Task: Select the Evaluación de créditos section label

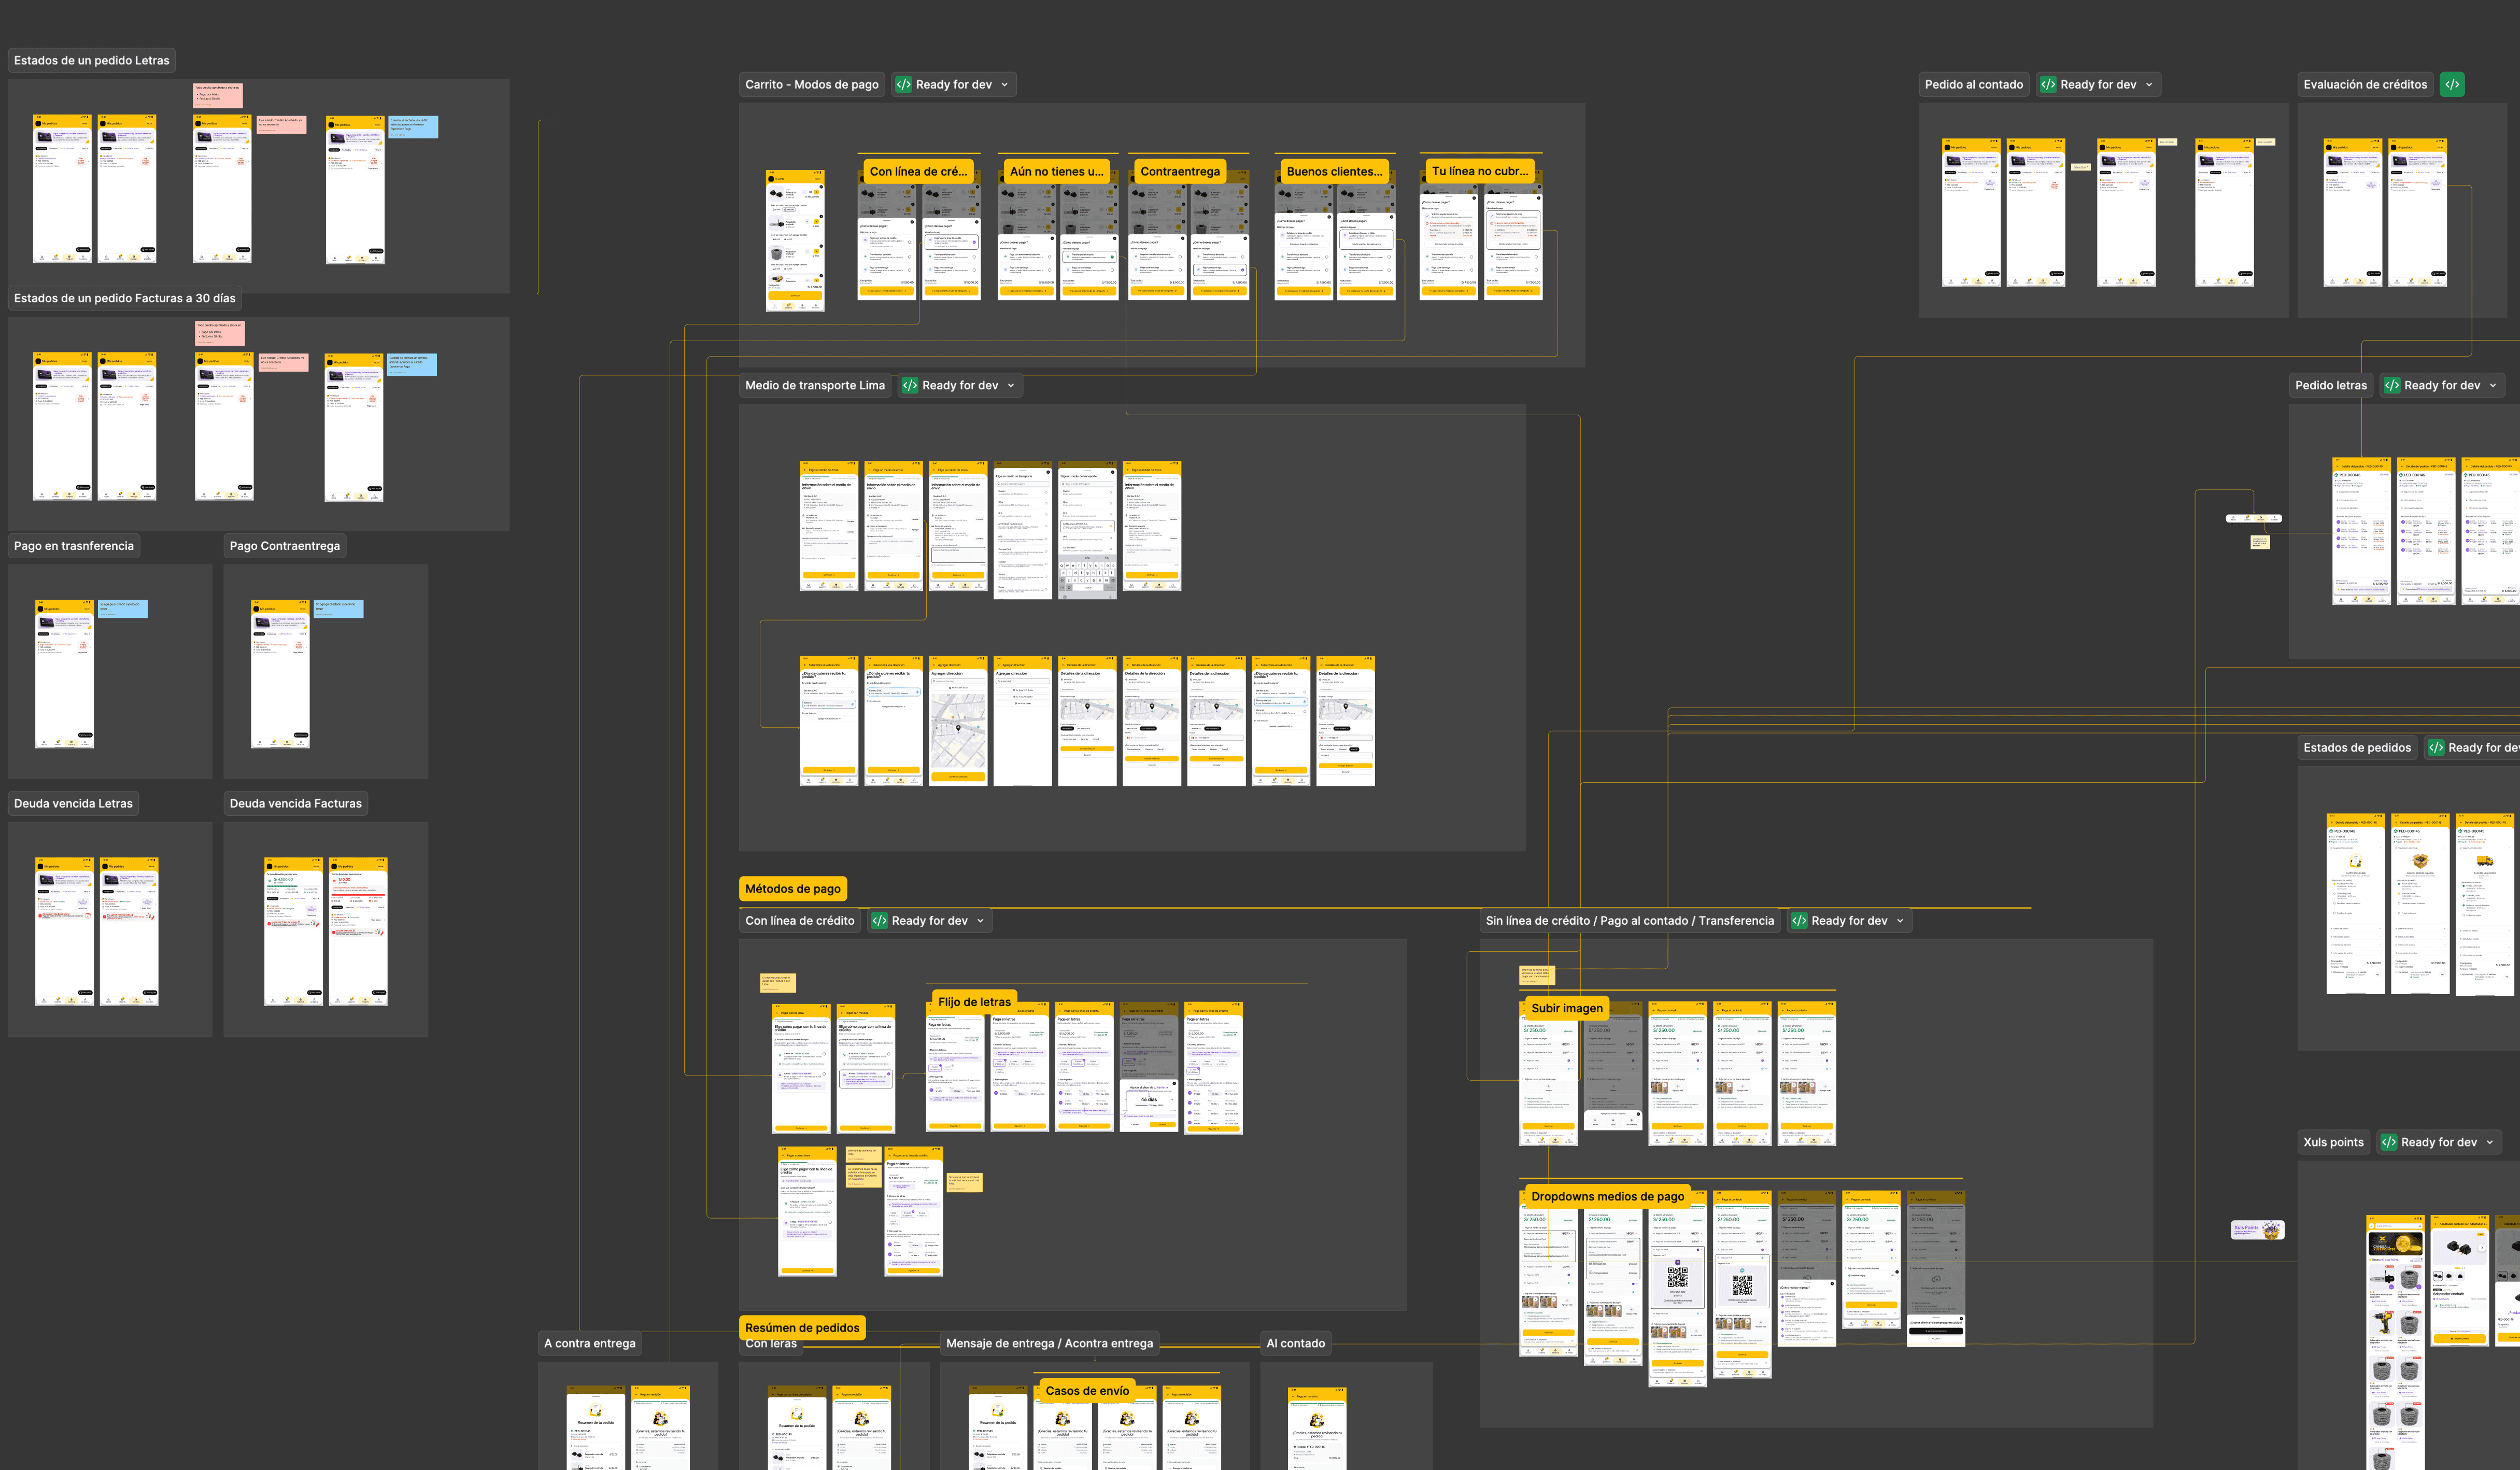Action: 2365,85
